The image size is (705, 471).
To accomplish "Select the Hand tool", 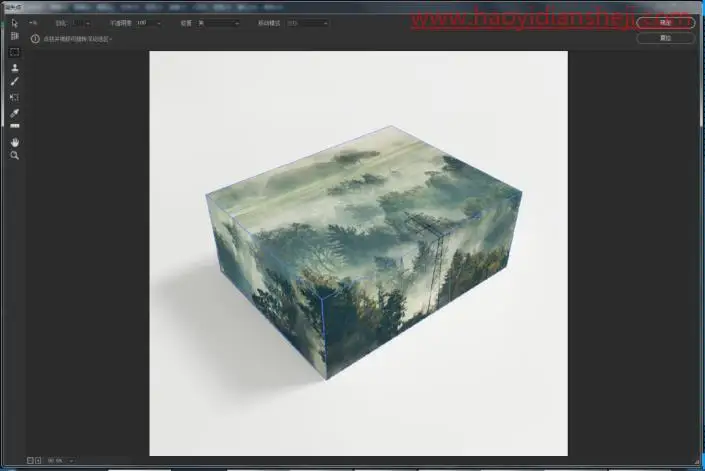I will click(x=14, y=142).
